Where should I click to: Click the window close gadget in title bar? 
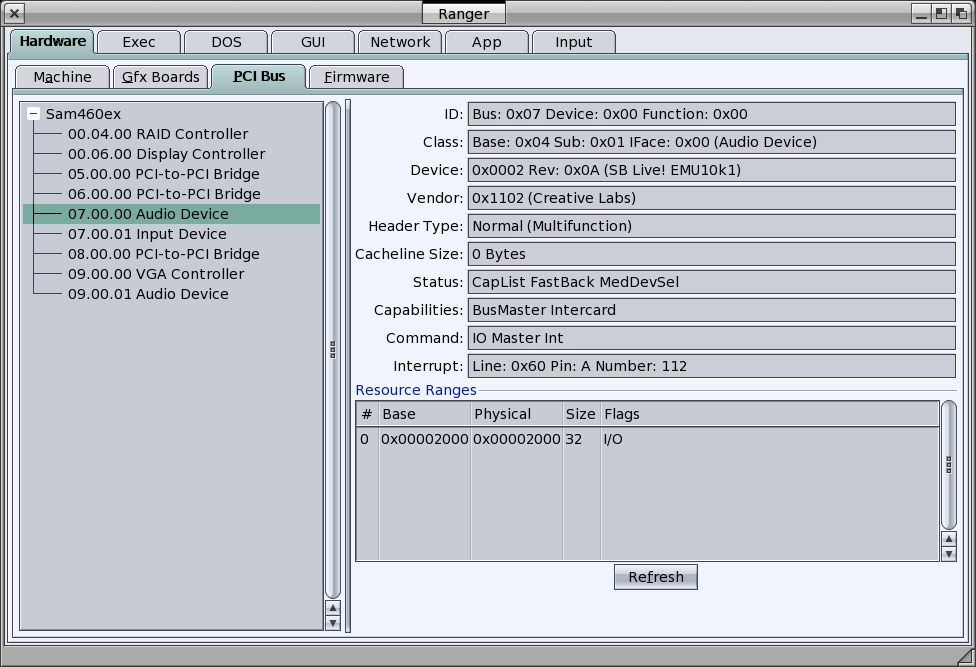(x=15, y=14)
